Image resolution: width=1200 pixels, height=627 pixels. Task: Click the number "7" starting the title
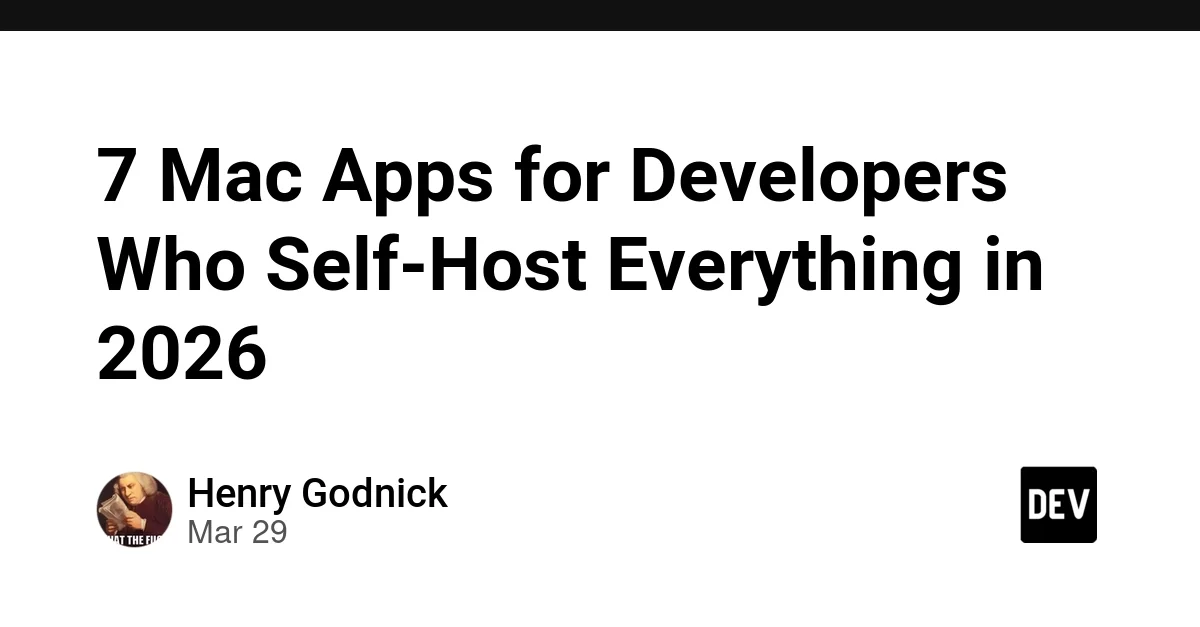pyautogui.click(x=116, y=176)
